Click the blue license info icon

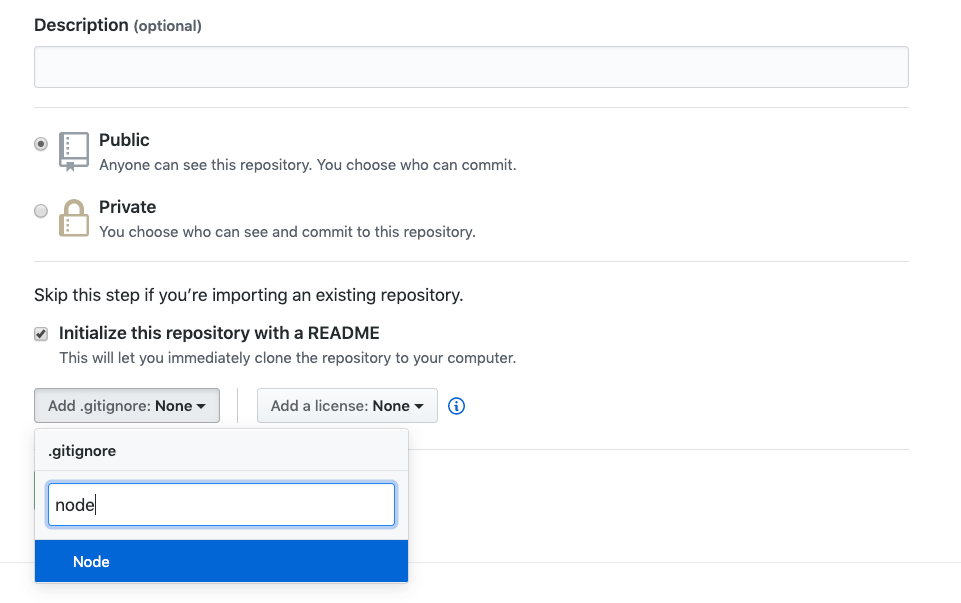(x=456, y=406)
